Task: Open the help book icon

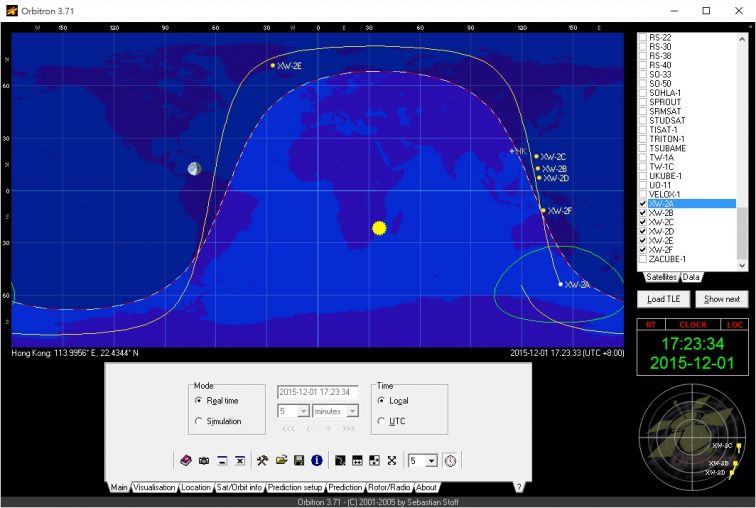Action: 186,460
